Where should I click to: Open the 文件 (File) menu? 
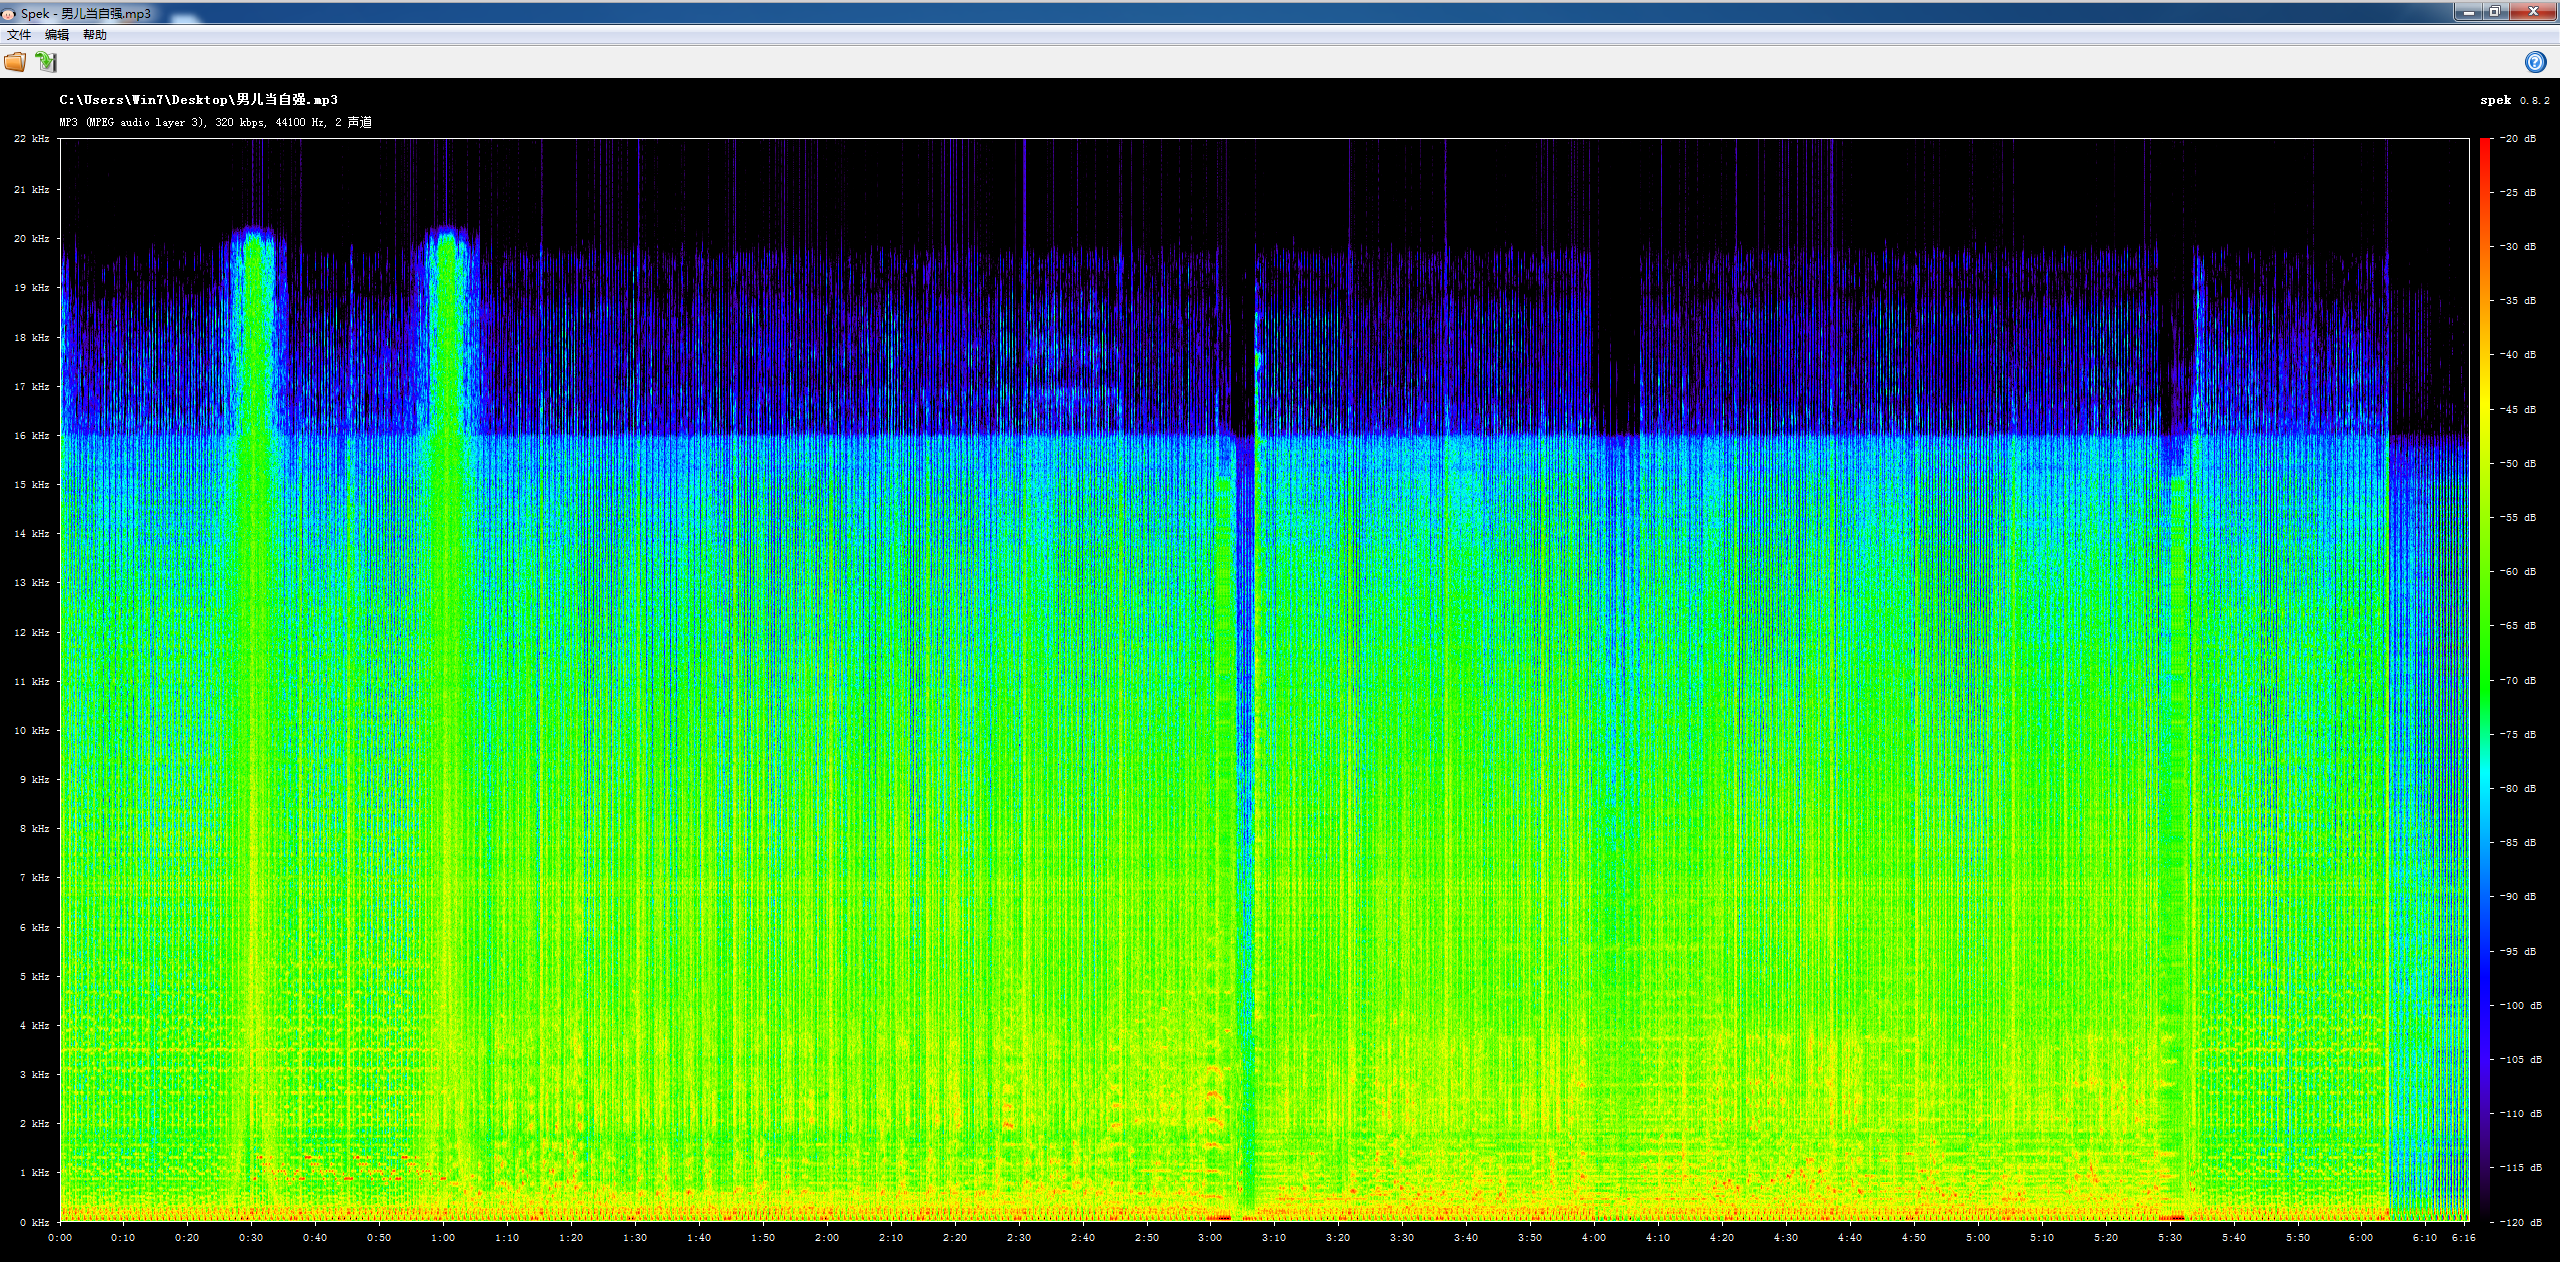(x=19, y=35)
